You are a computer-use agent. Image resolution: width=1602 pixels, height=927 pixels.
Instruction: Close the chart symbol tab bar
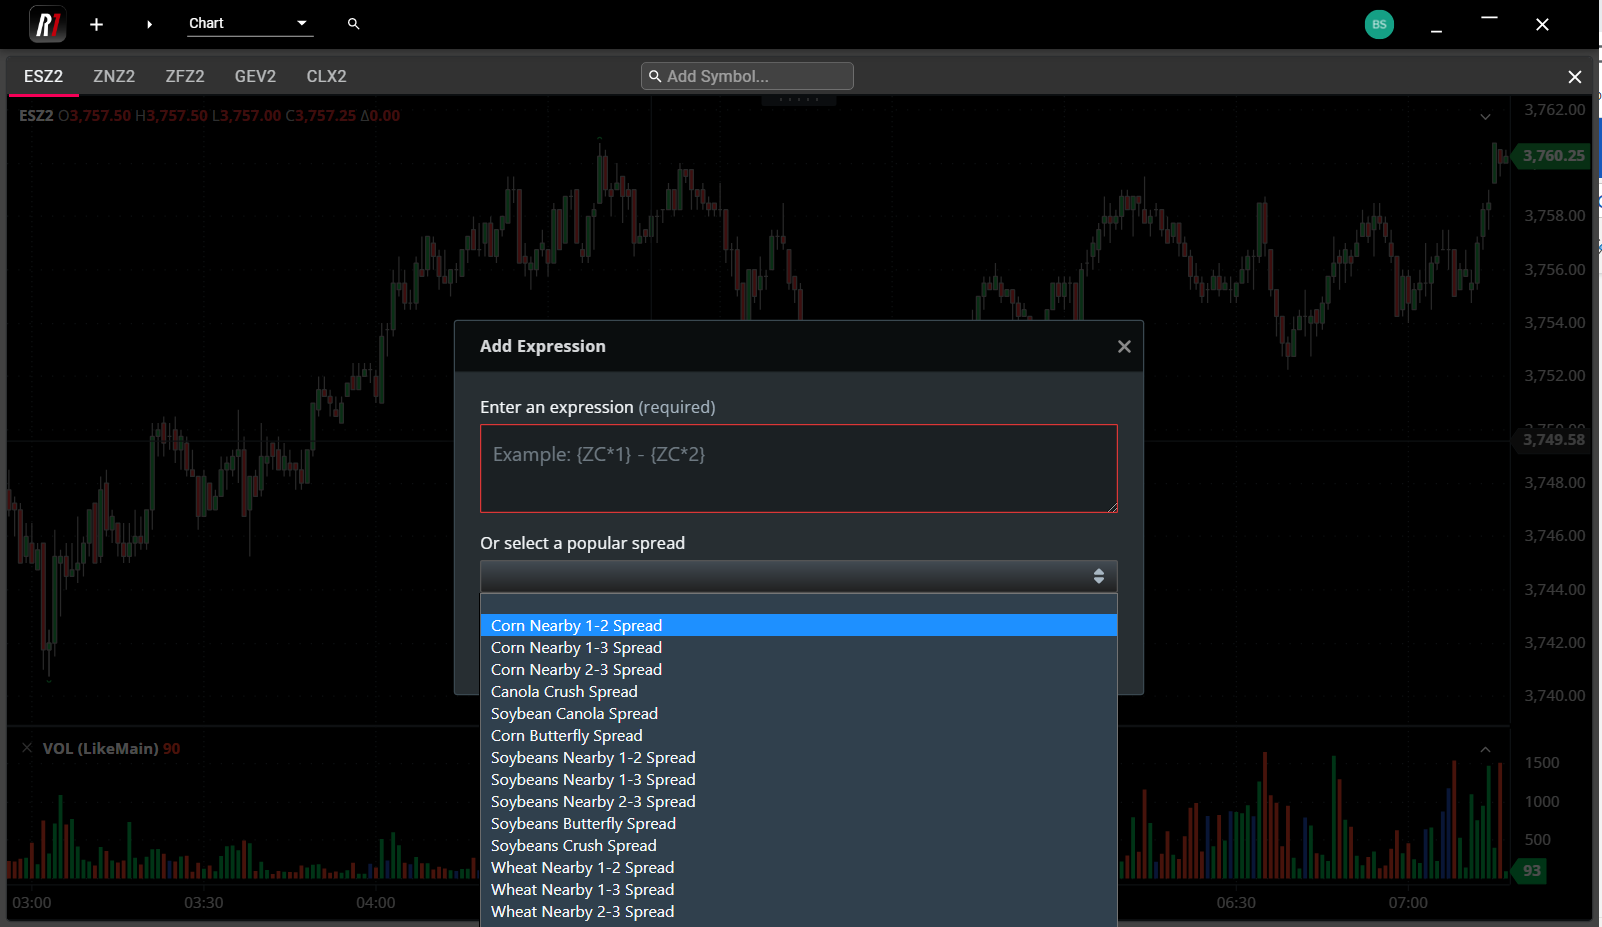[1574, 77]
